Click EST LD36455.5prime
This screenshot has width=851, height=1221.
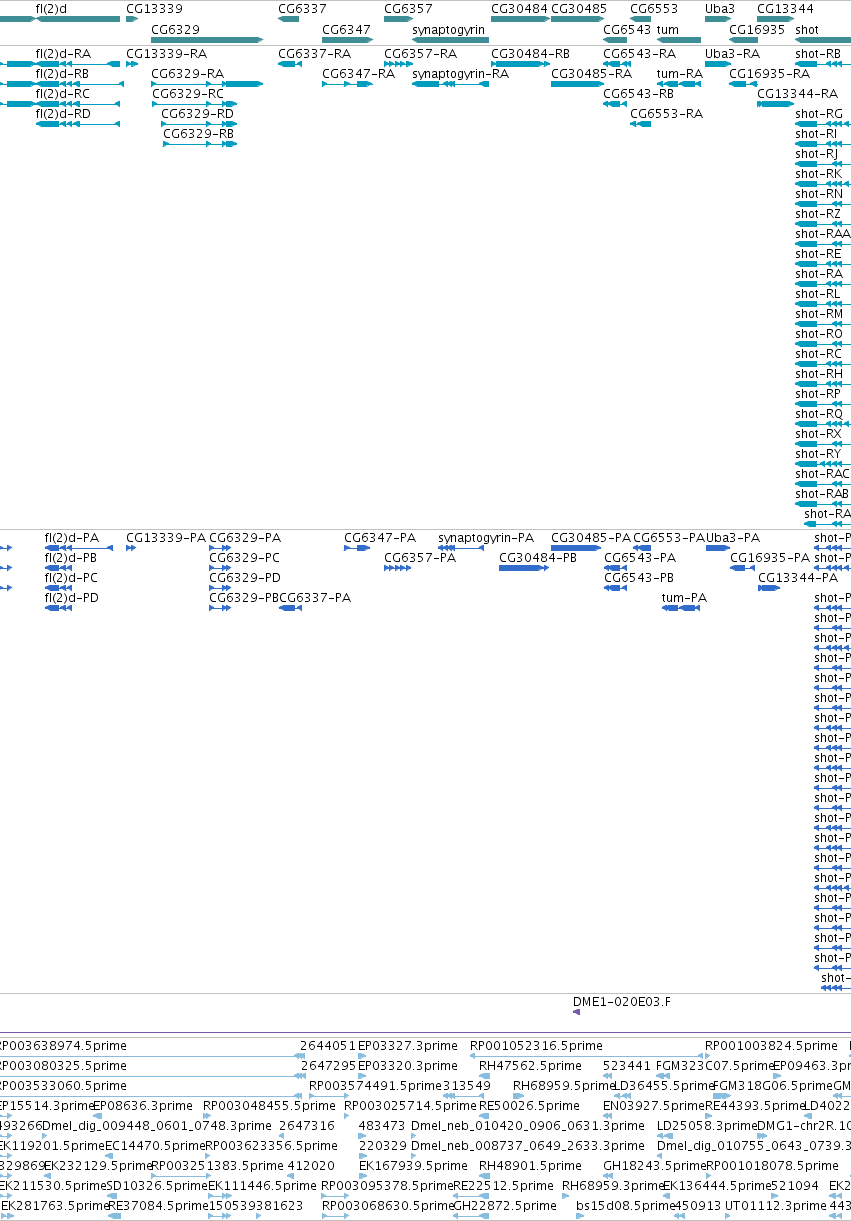[x=662, y=1086]
